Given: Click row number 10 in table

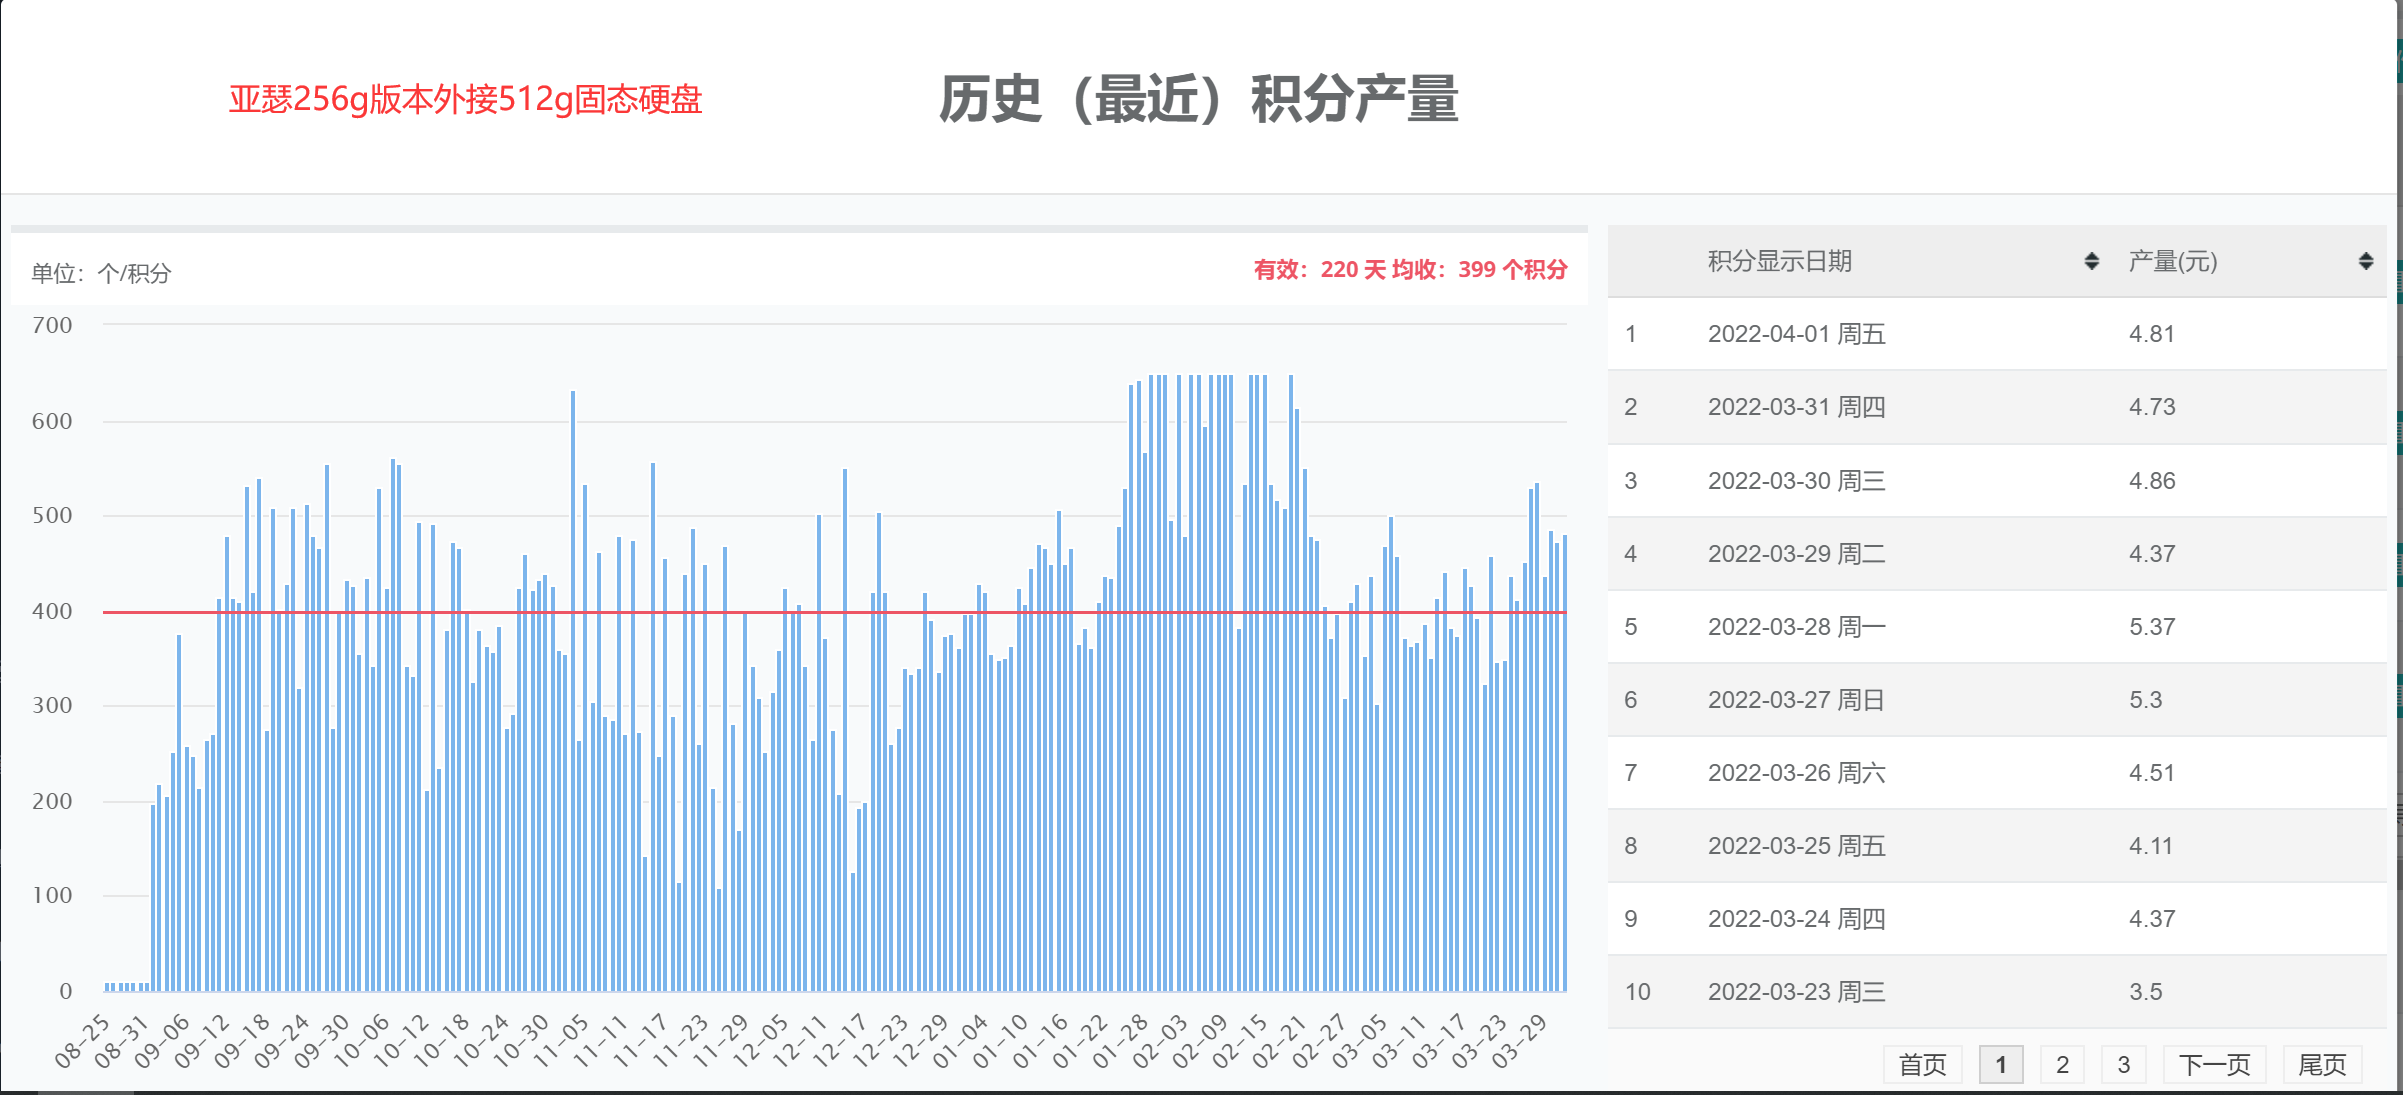Looking at the screenshot, I should pyautogui.click(x=1638, y=991).
